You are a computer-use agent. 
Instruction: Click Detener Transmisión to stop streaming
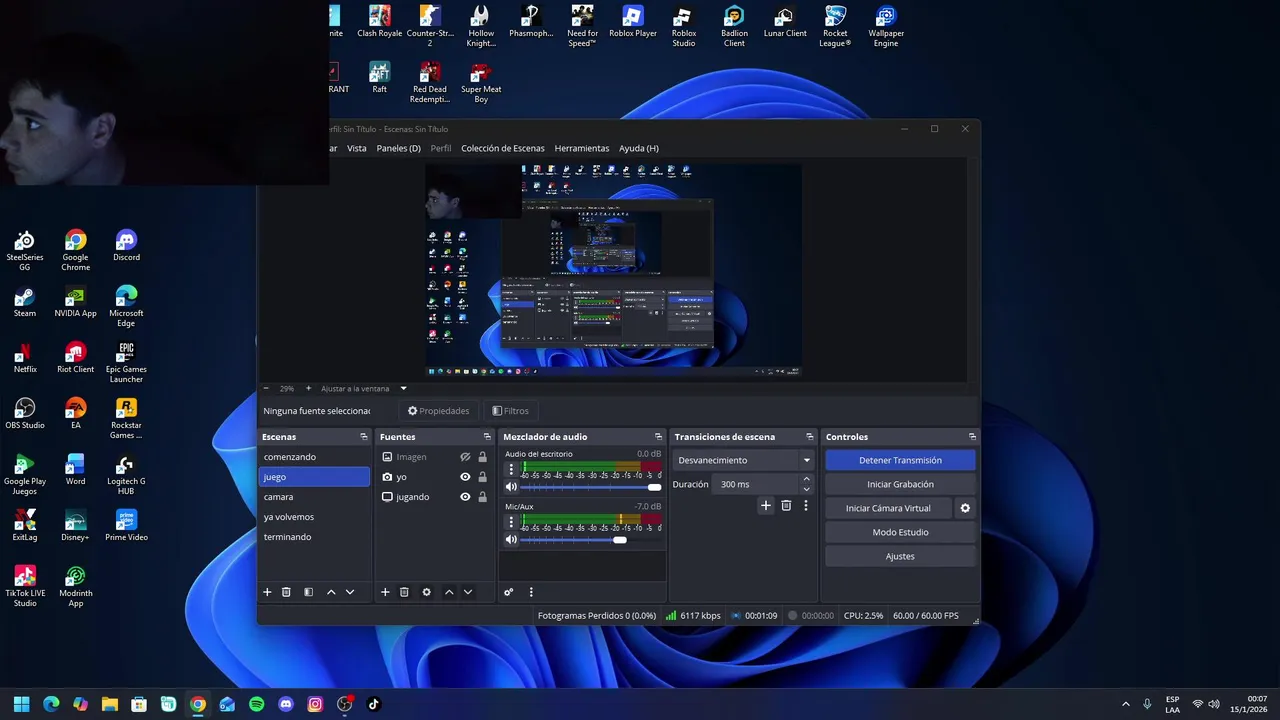click(900, 460)
